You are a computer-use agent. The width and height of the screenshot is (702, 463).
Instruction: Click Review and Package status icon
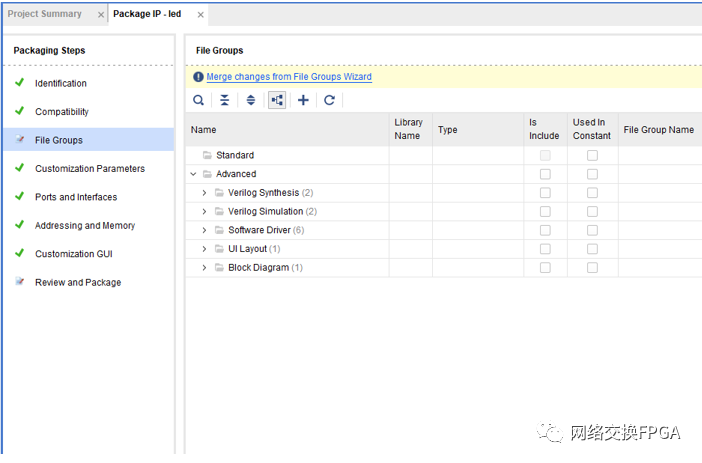pyautogui.click(x=19, y=282)
